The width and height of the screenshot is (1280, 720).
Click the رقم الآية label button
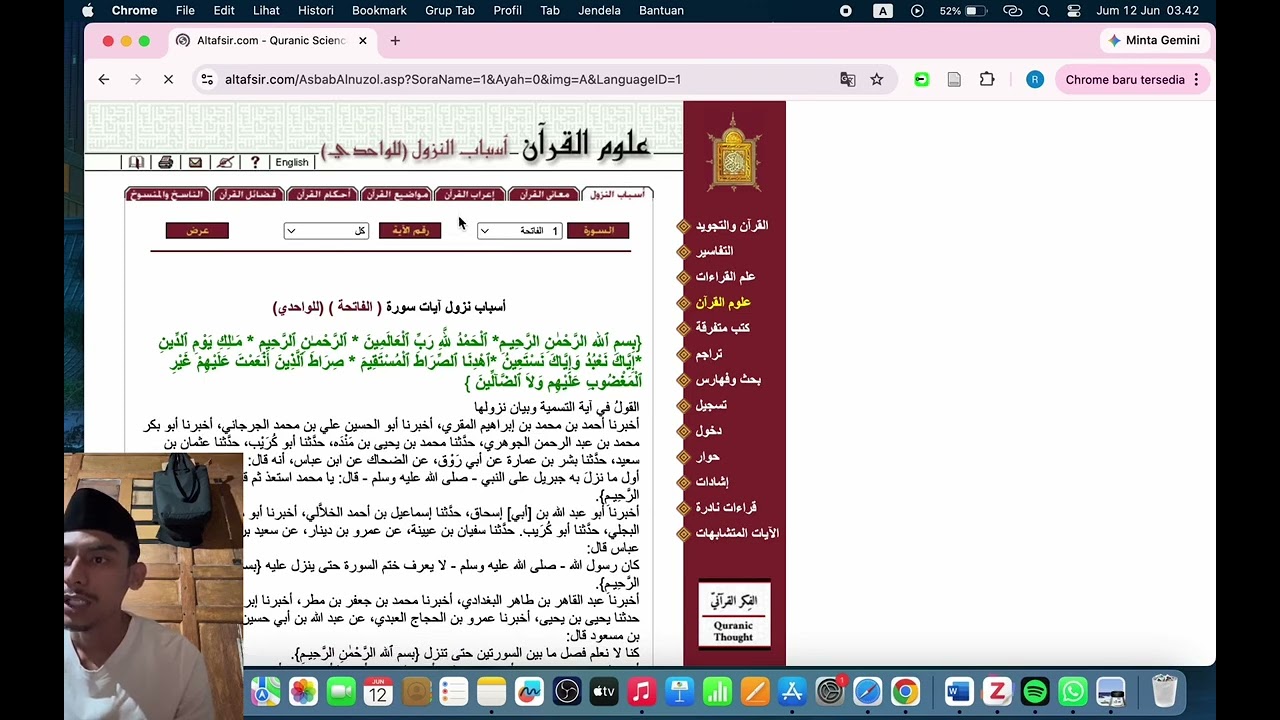tap(410, 231)
